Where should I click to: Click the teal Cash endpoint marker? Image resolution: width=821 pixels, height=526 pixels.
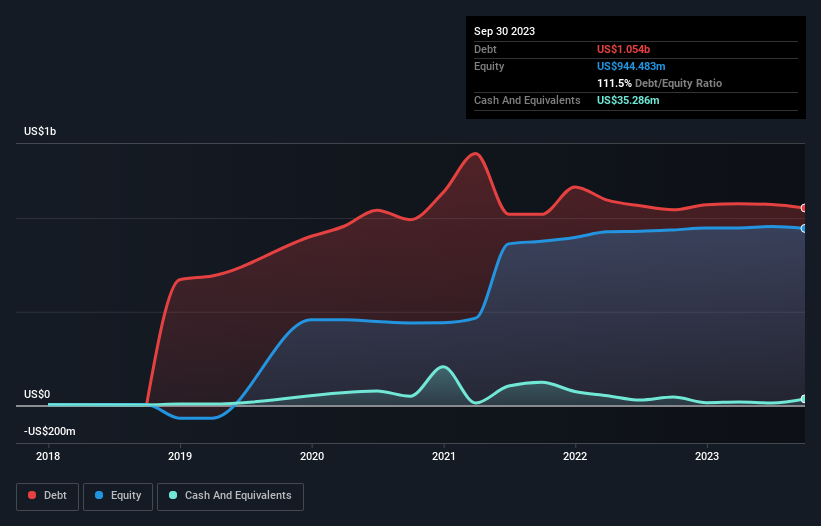[x=804, y=399]
